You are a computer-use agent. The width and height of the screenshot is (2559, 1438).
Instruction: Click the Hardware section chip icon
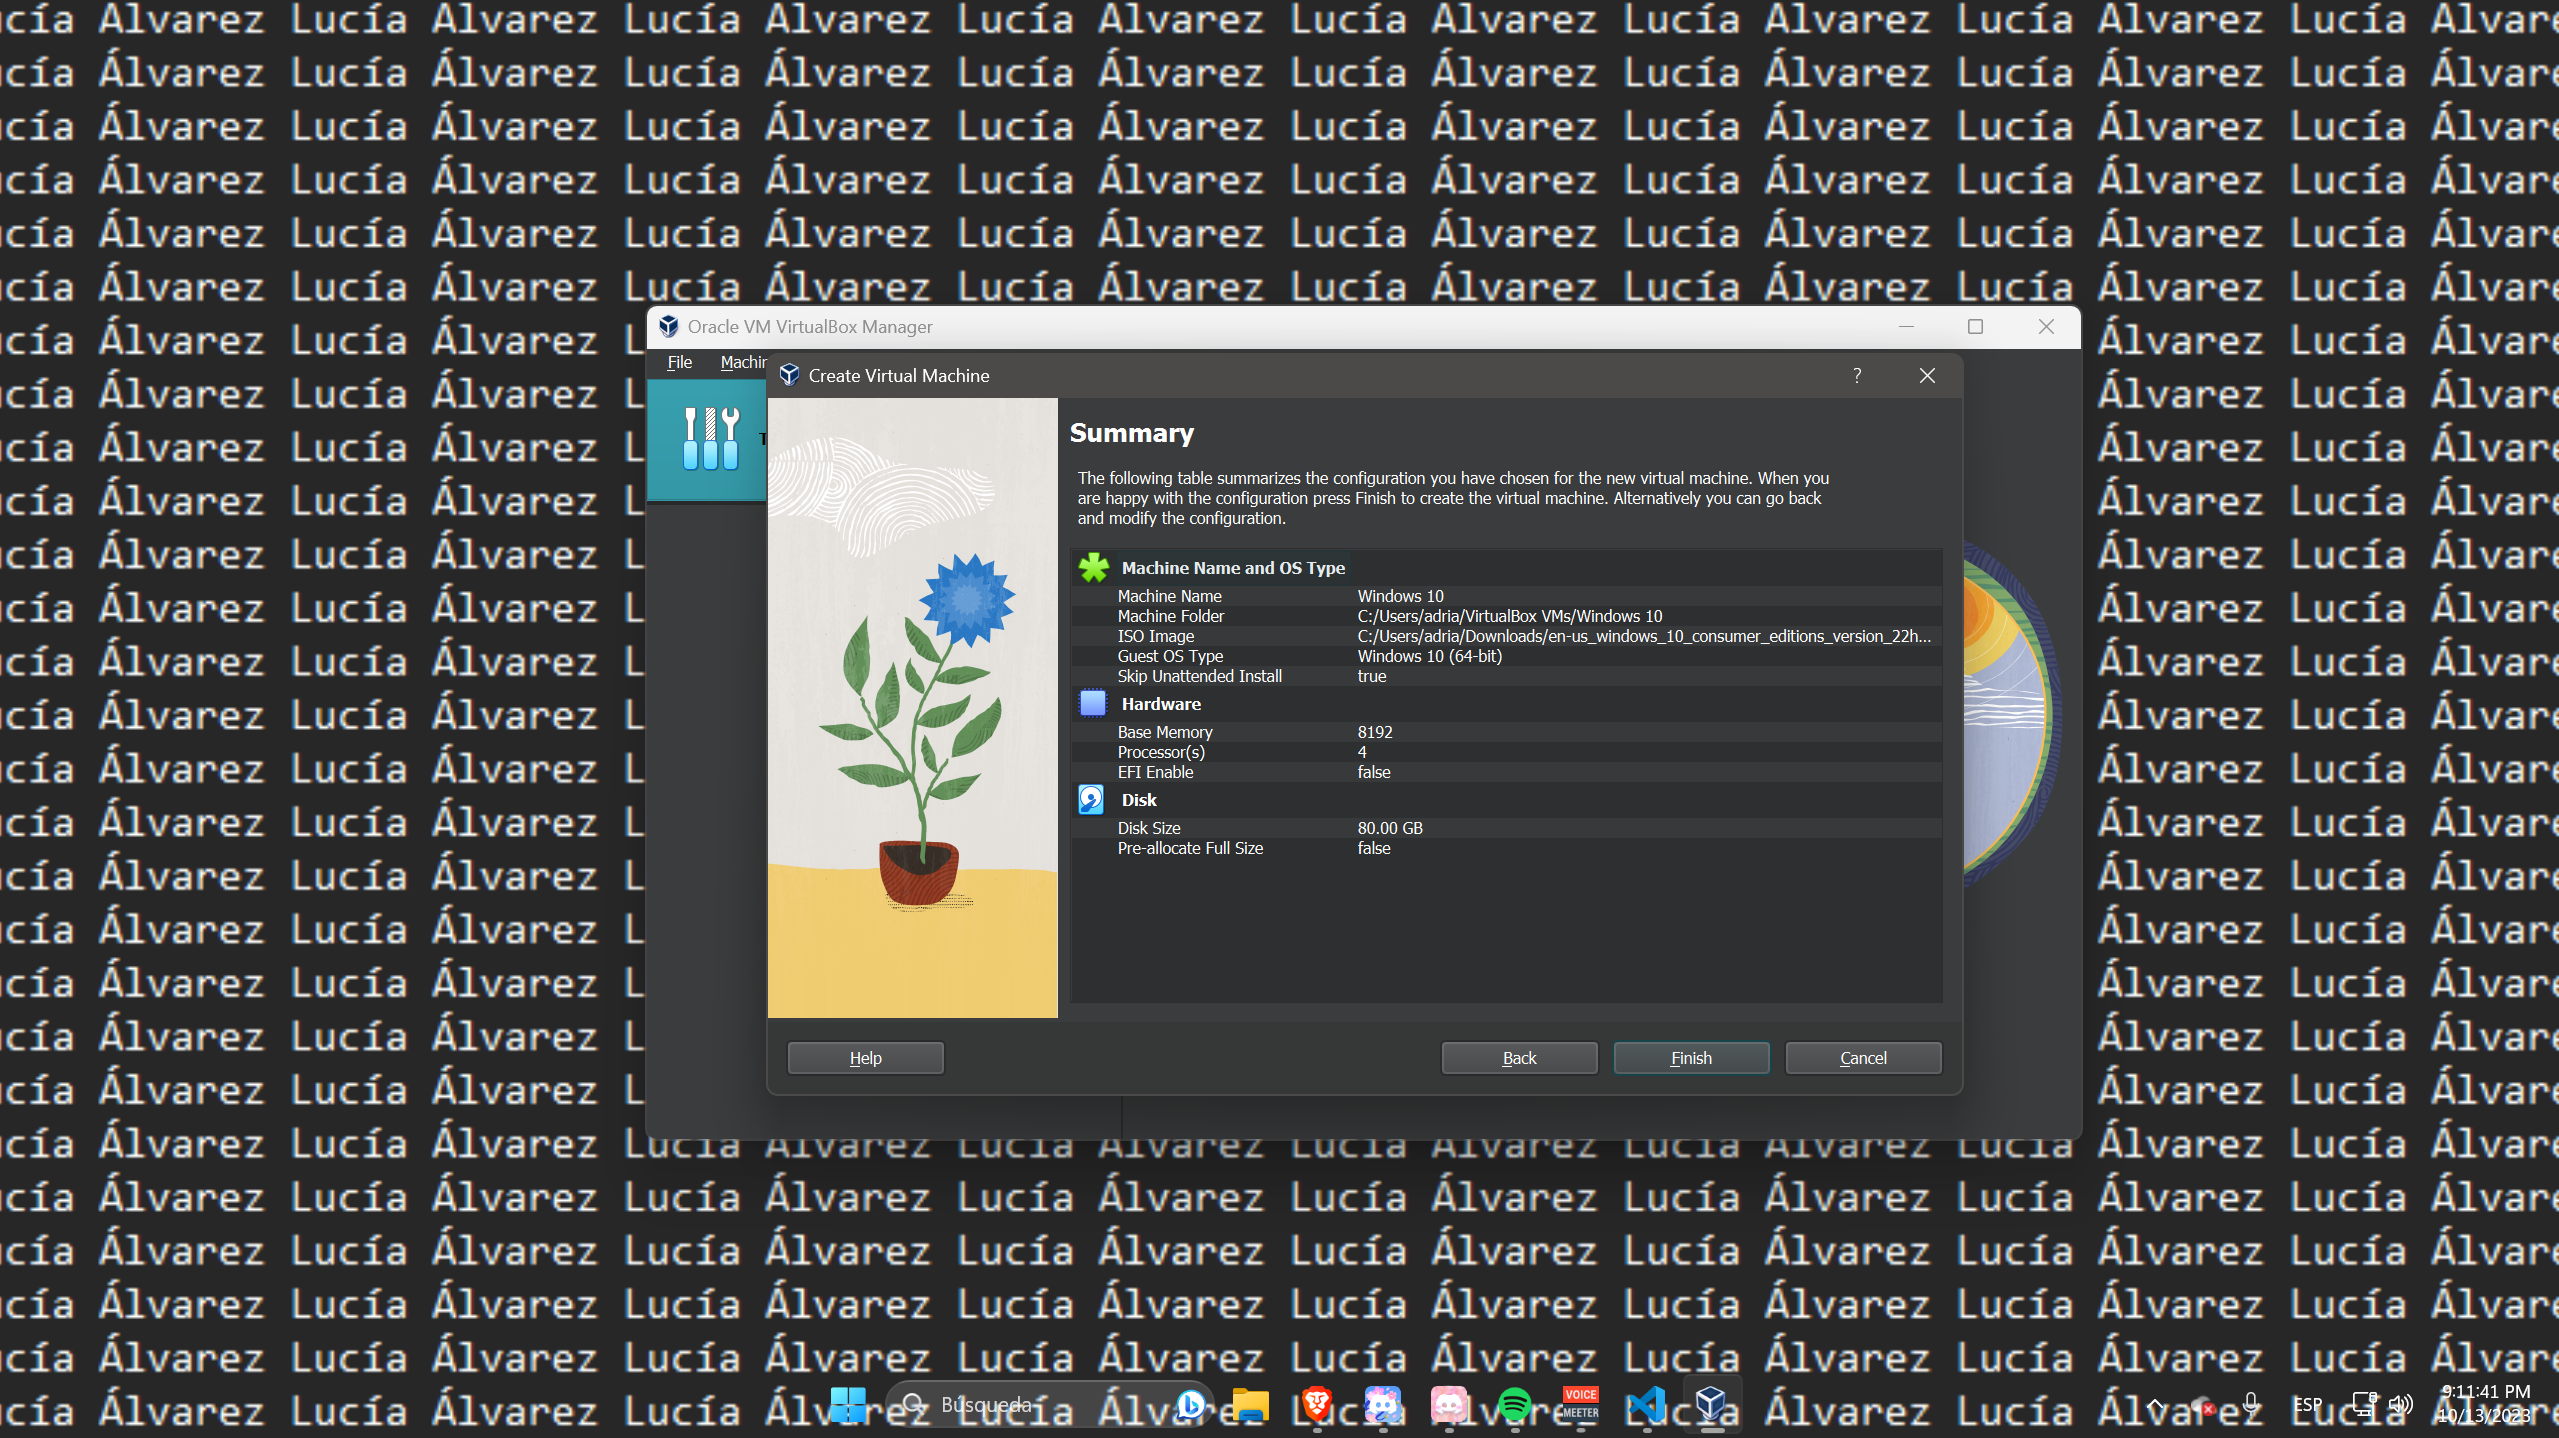click(1093, 704)
